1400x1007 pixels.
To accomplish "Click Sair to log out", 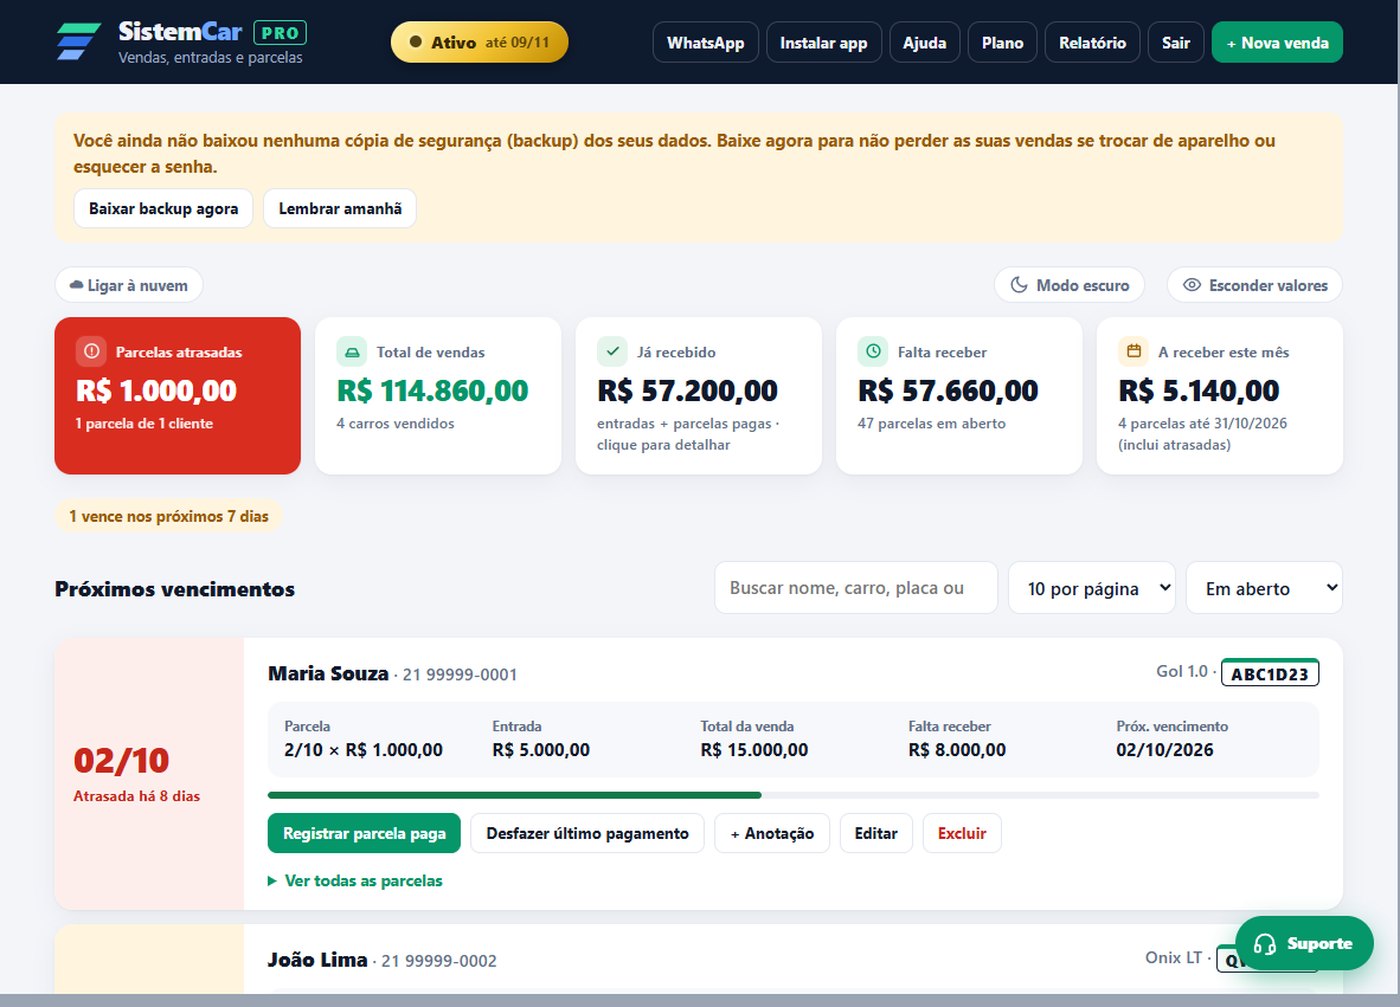I will 1176,42.
